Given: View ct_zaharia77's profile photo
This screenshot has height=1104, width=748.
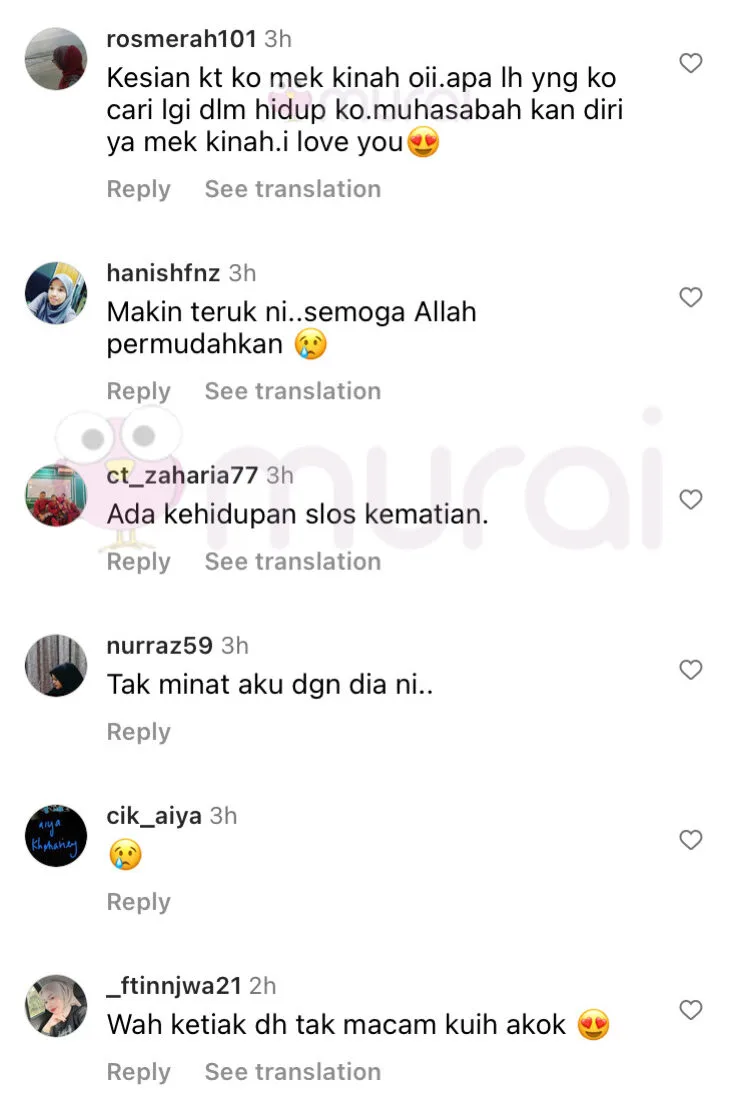Looking at the screenshot, I should coord(56,496).
